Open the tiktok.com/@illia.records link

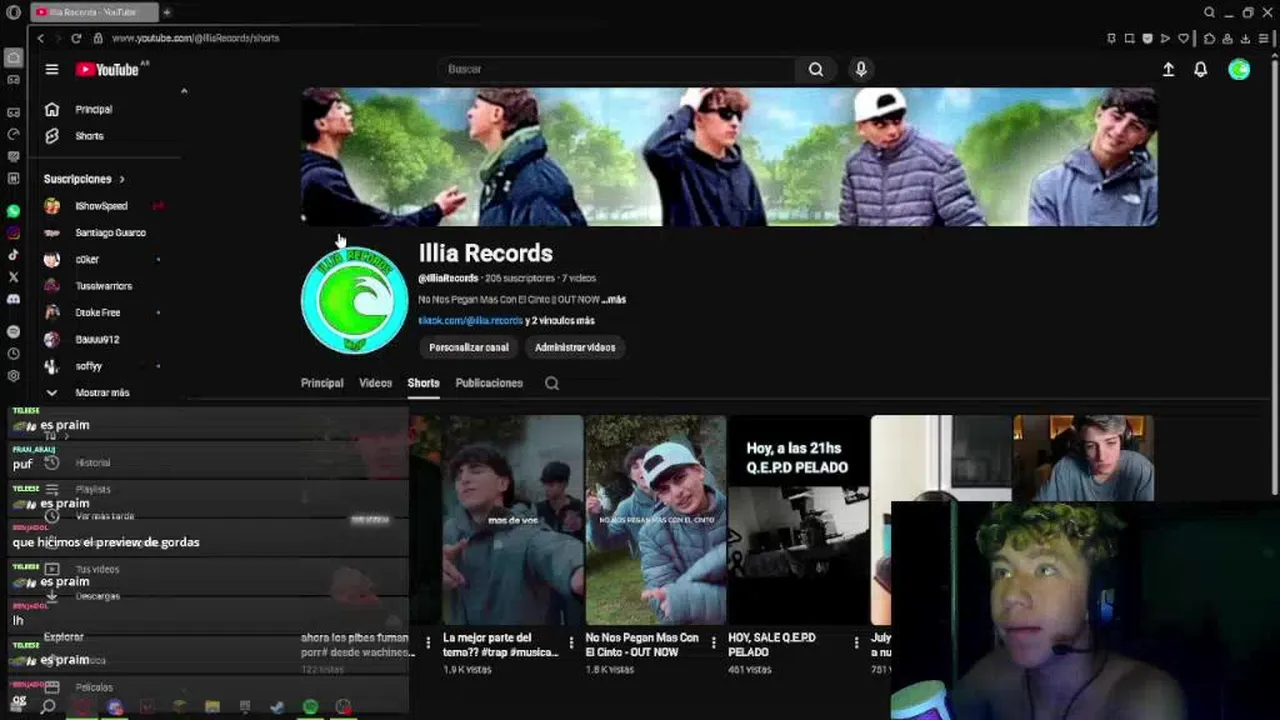[x=470, y=321]
